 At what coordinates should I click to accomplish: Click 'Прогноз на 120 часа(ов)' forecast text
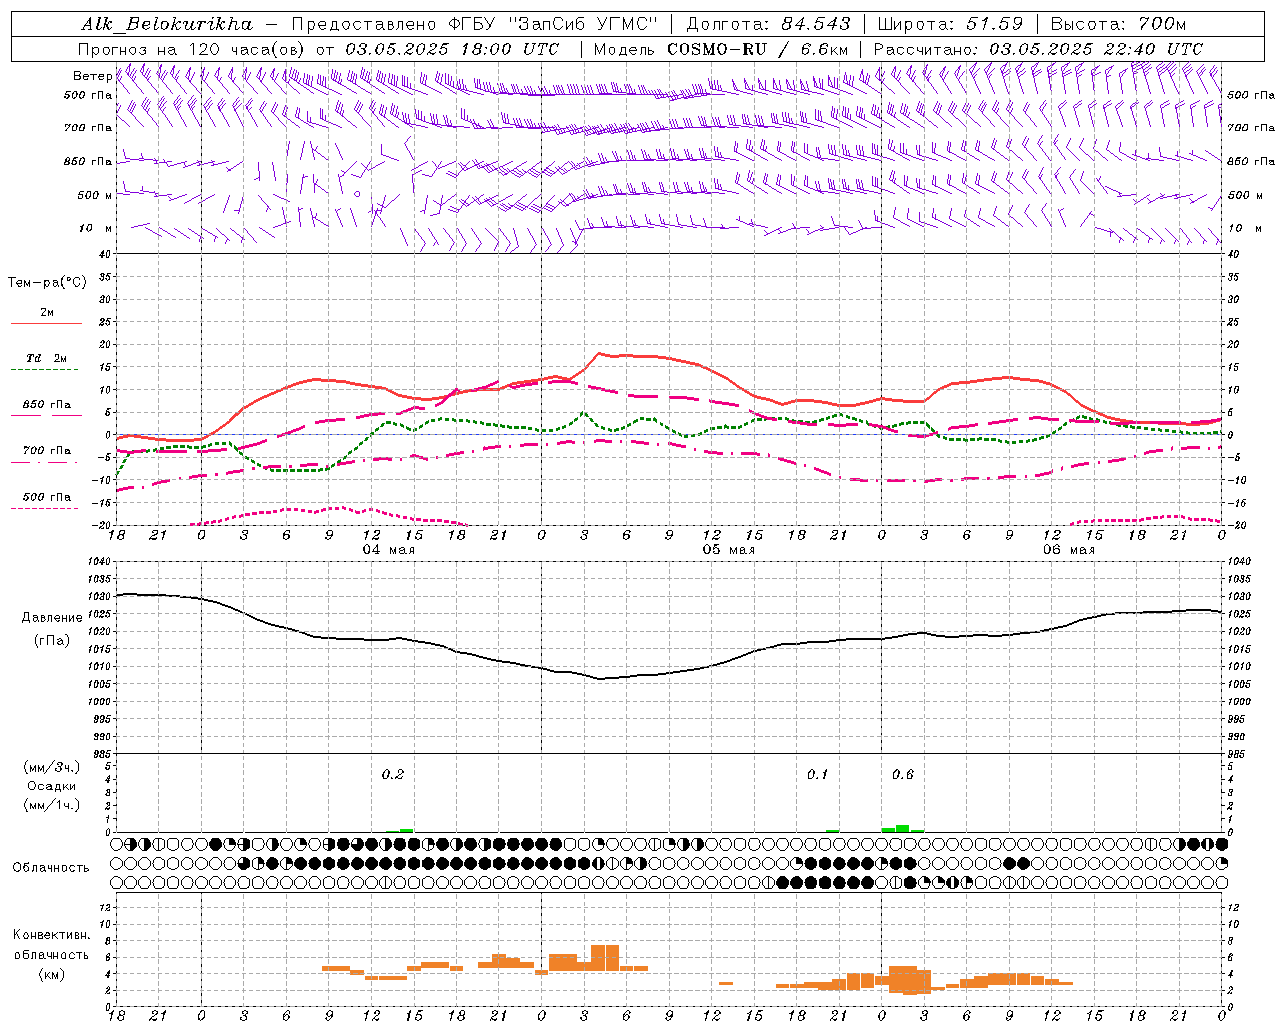(192, 49)
